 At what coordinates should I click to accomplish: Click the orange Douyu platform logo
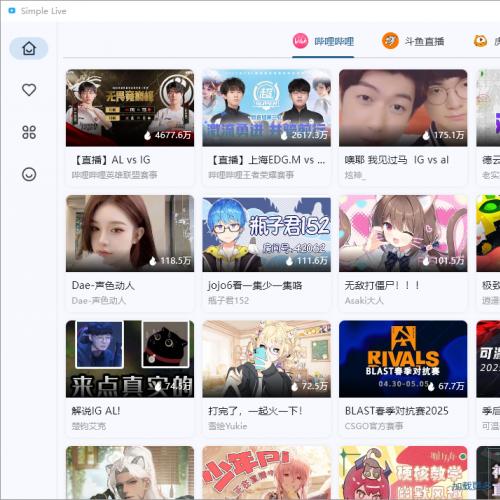tap(390, 41)
